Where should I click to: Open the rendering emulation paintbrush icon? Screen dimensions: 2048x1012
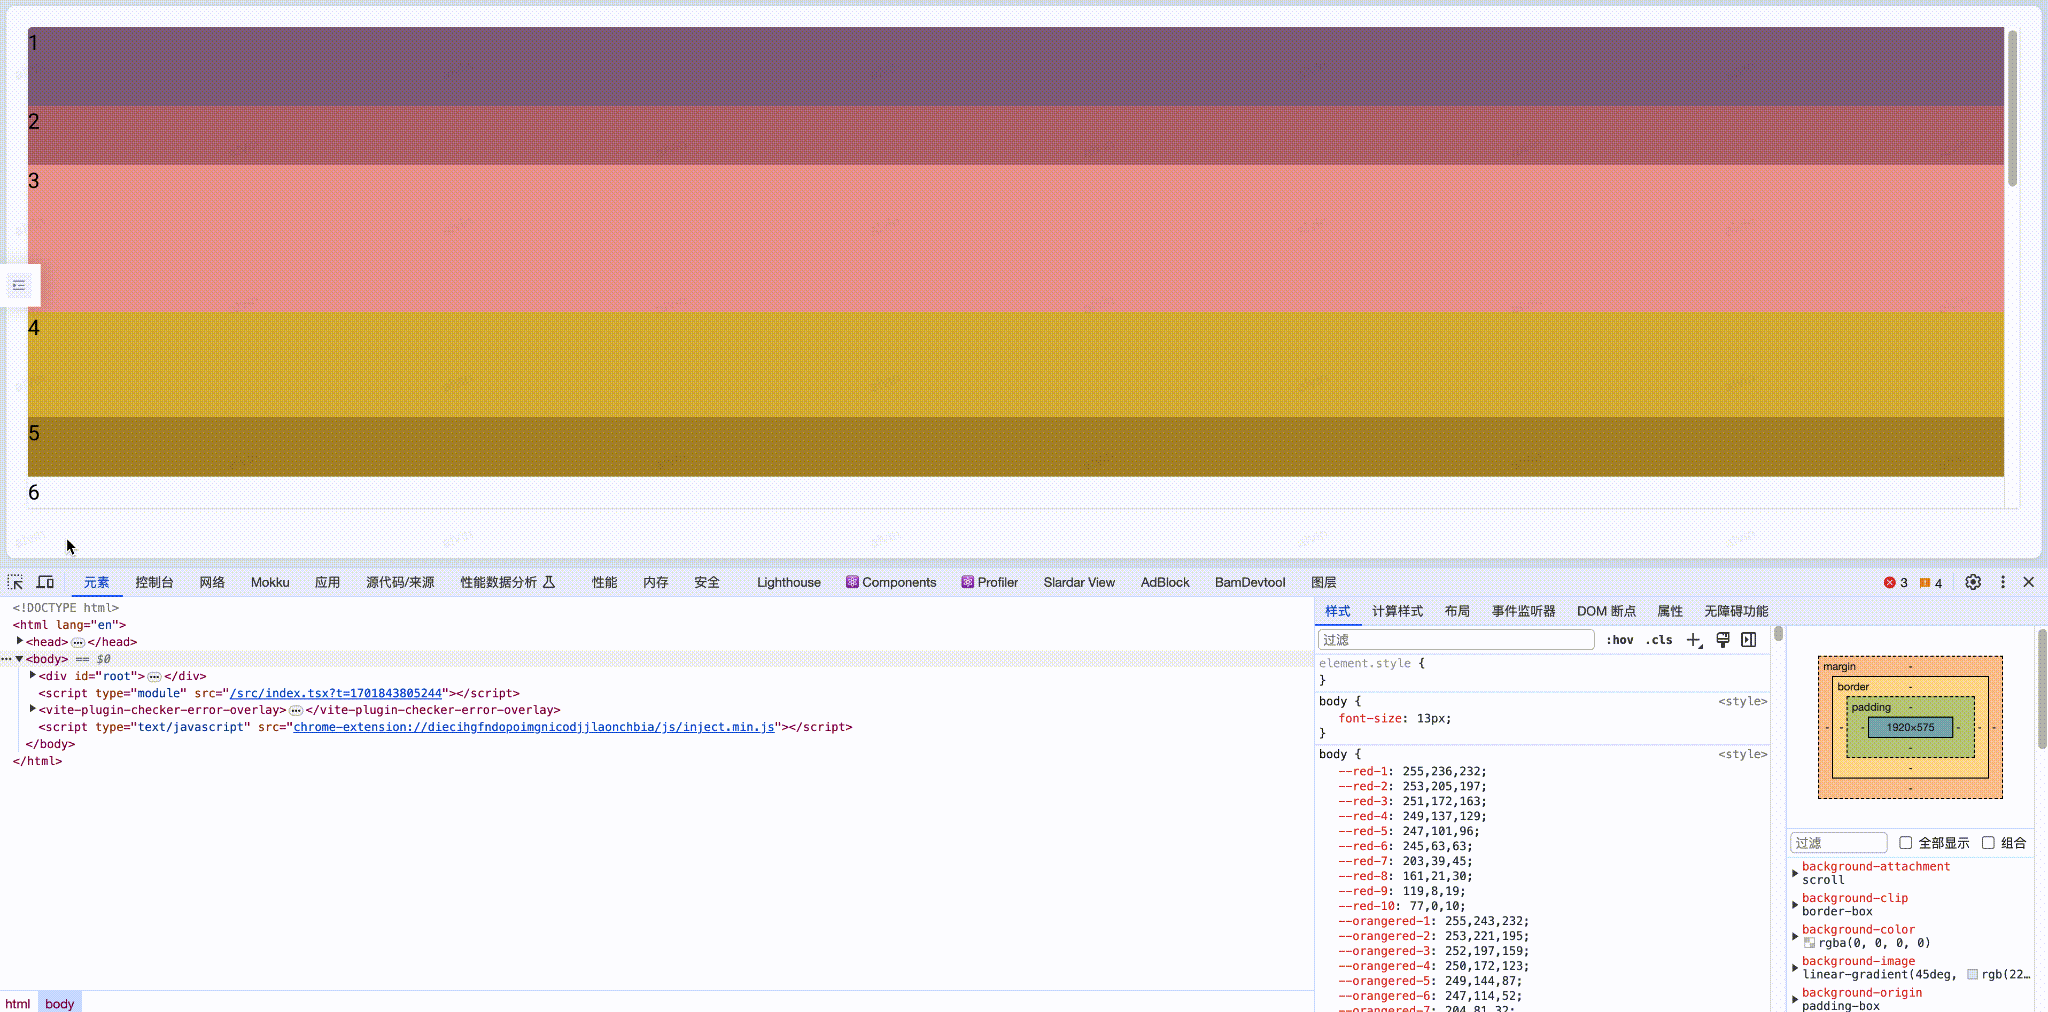pos(1723,640)
